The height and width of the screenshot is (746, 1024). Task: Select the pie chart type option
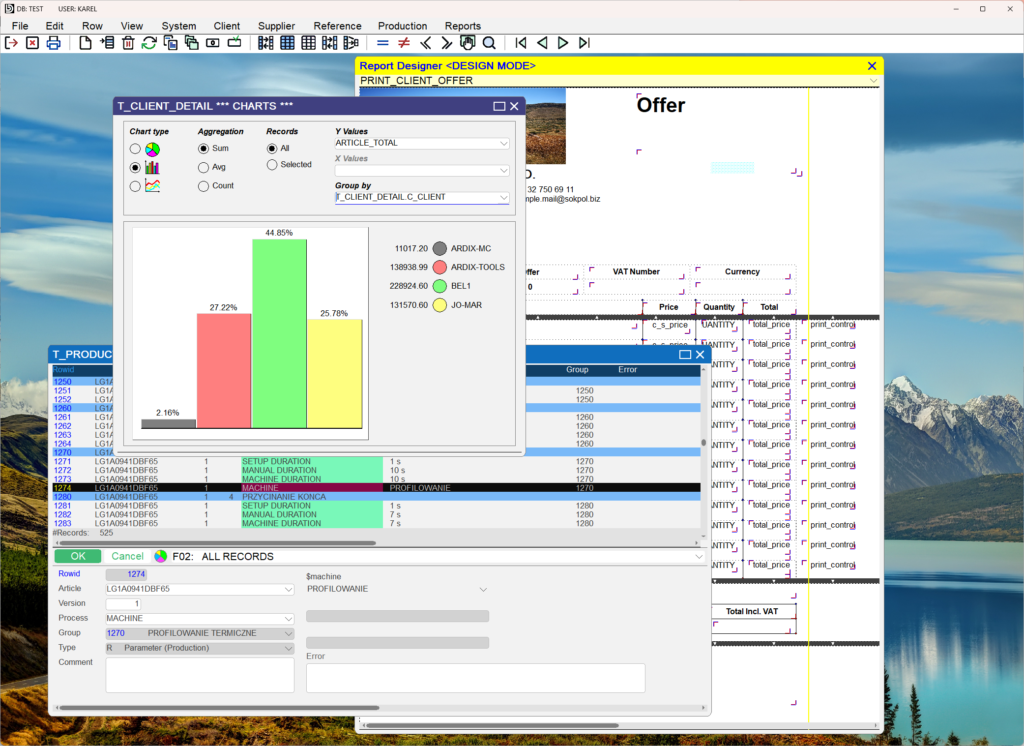click(135, 148)
